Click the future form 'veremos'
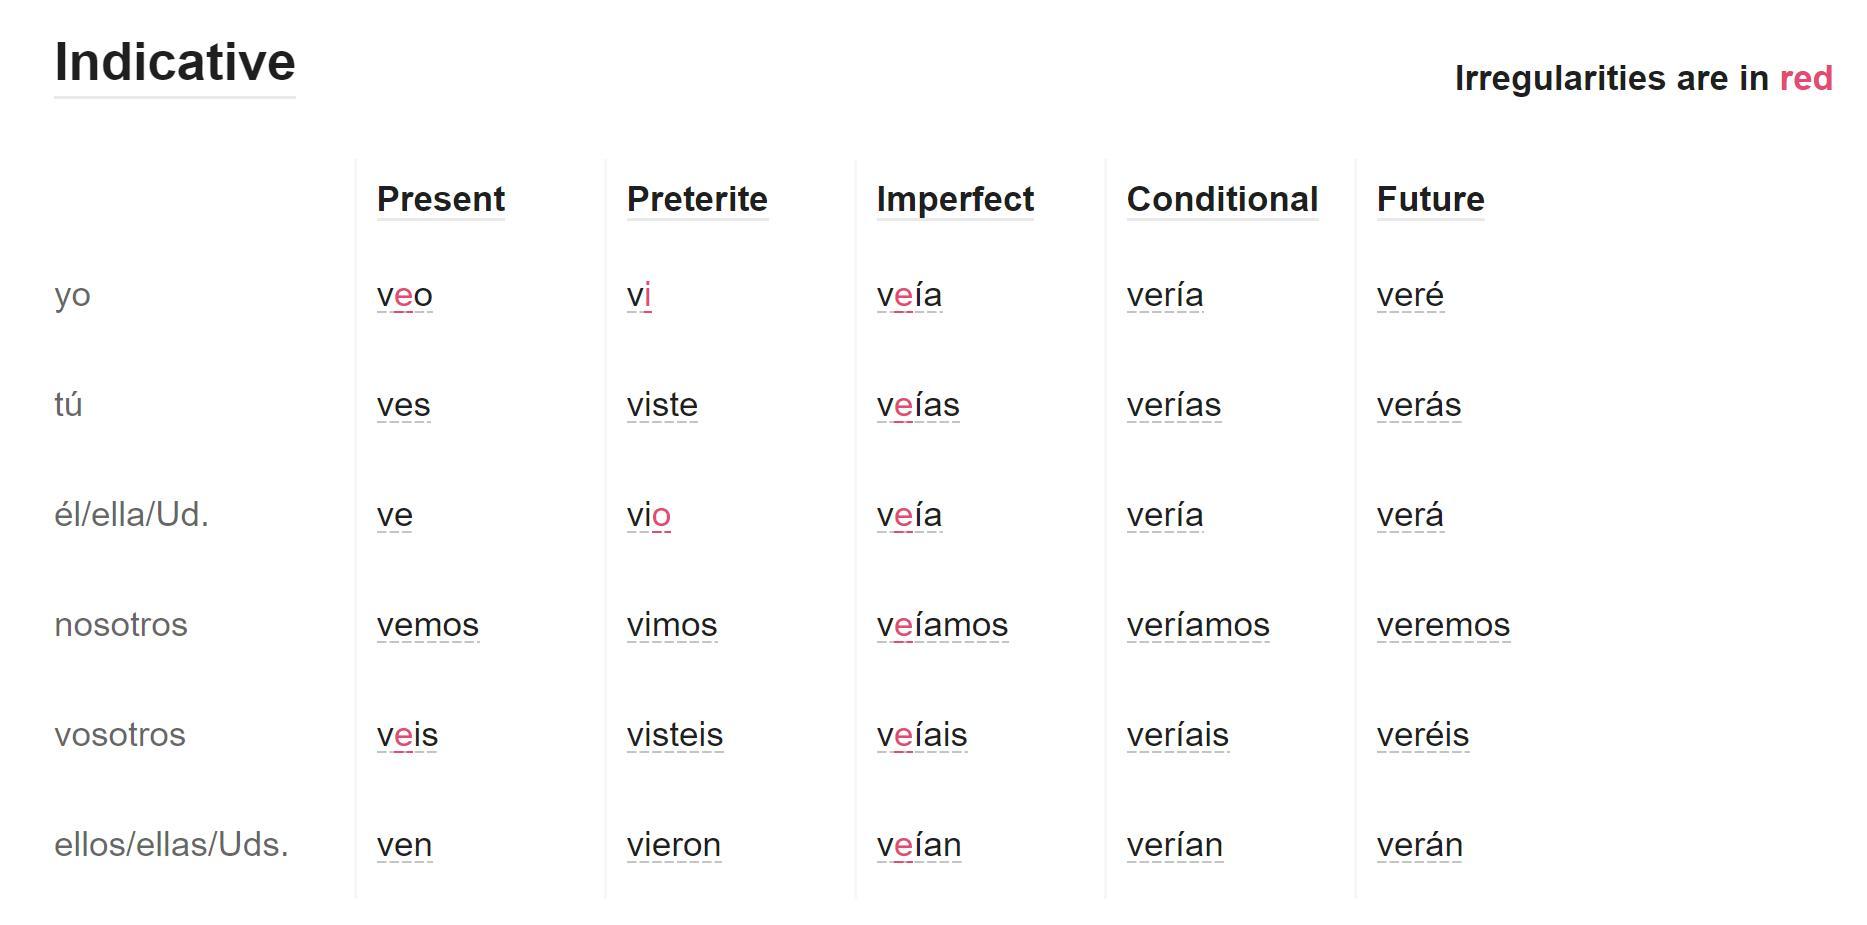Image resolution: width=1867 pixels, height=925 pixels. click(x=1443, y=626)
